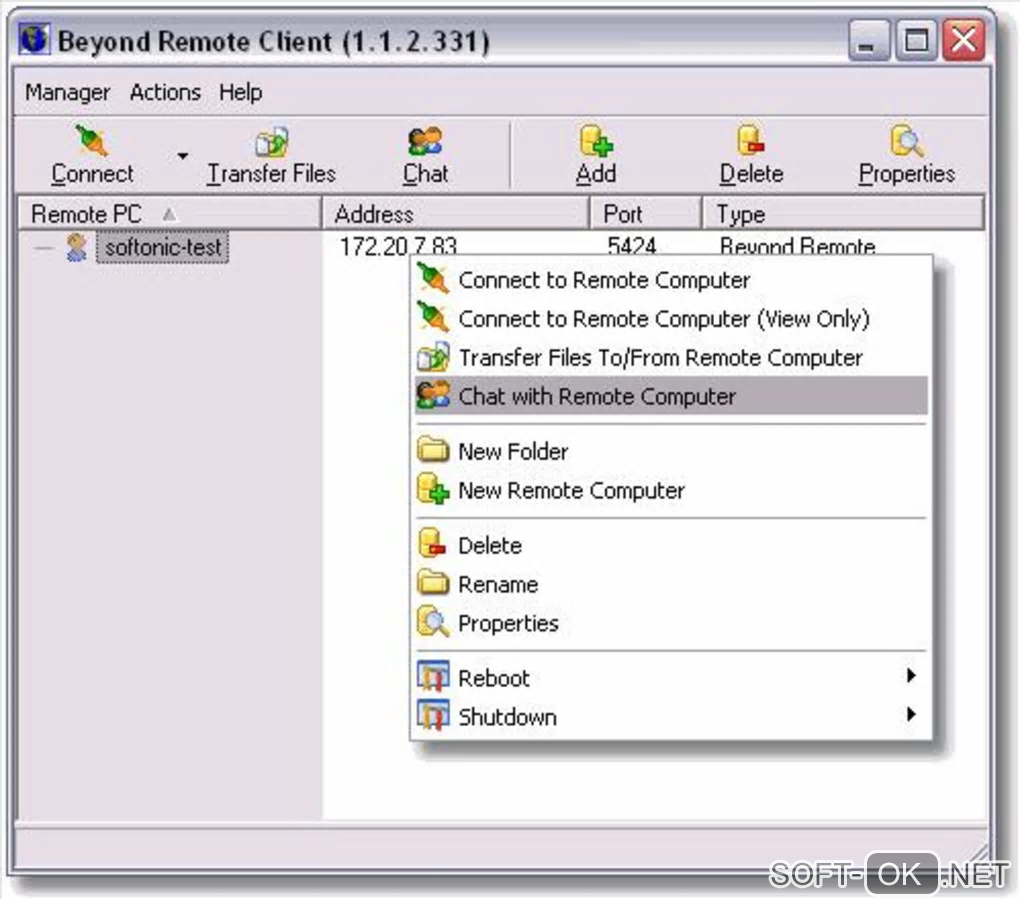Minimize the Beyond Remote Client window
Viewport: 1020px width, 899px height.
pyautogui.click(x=868, y=40)
